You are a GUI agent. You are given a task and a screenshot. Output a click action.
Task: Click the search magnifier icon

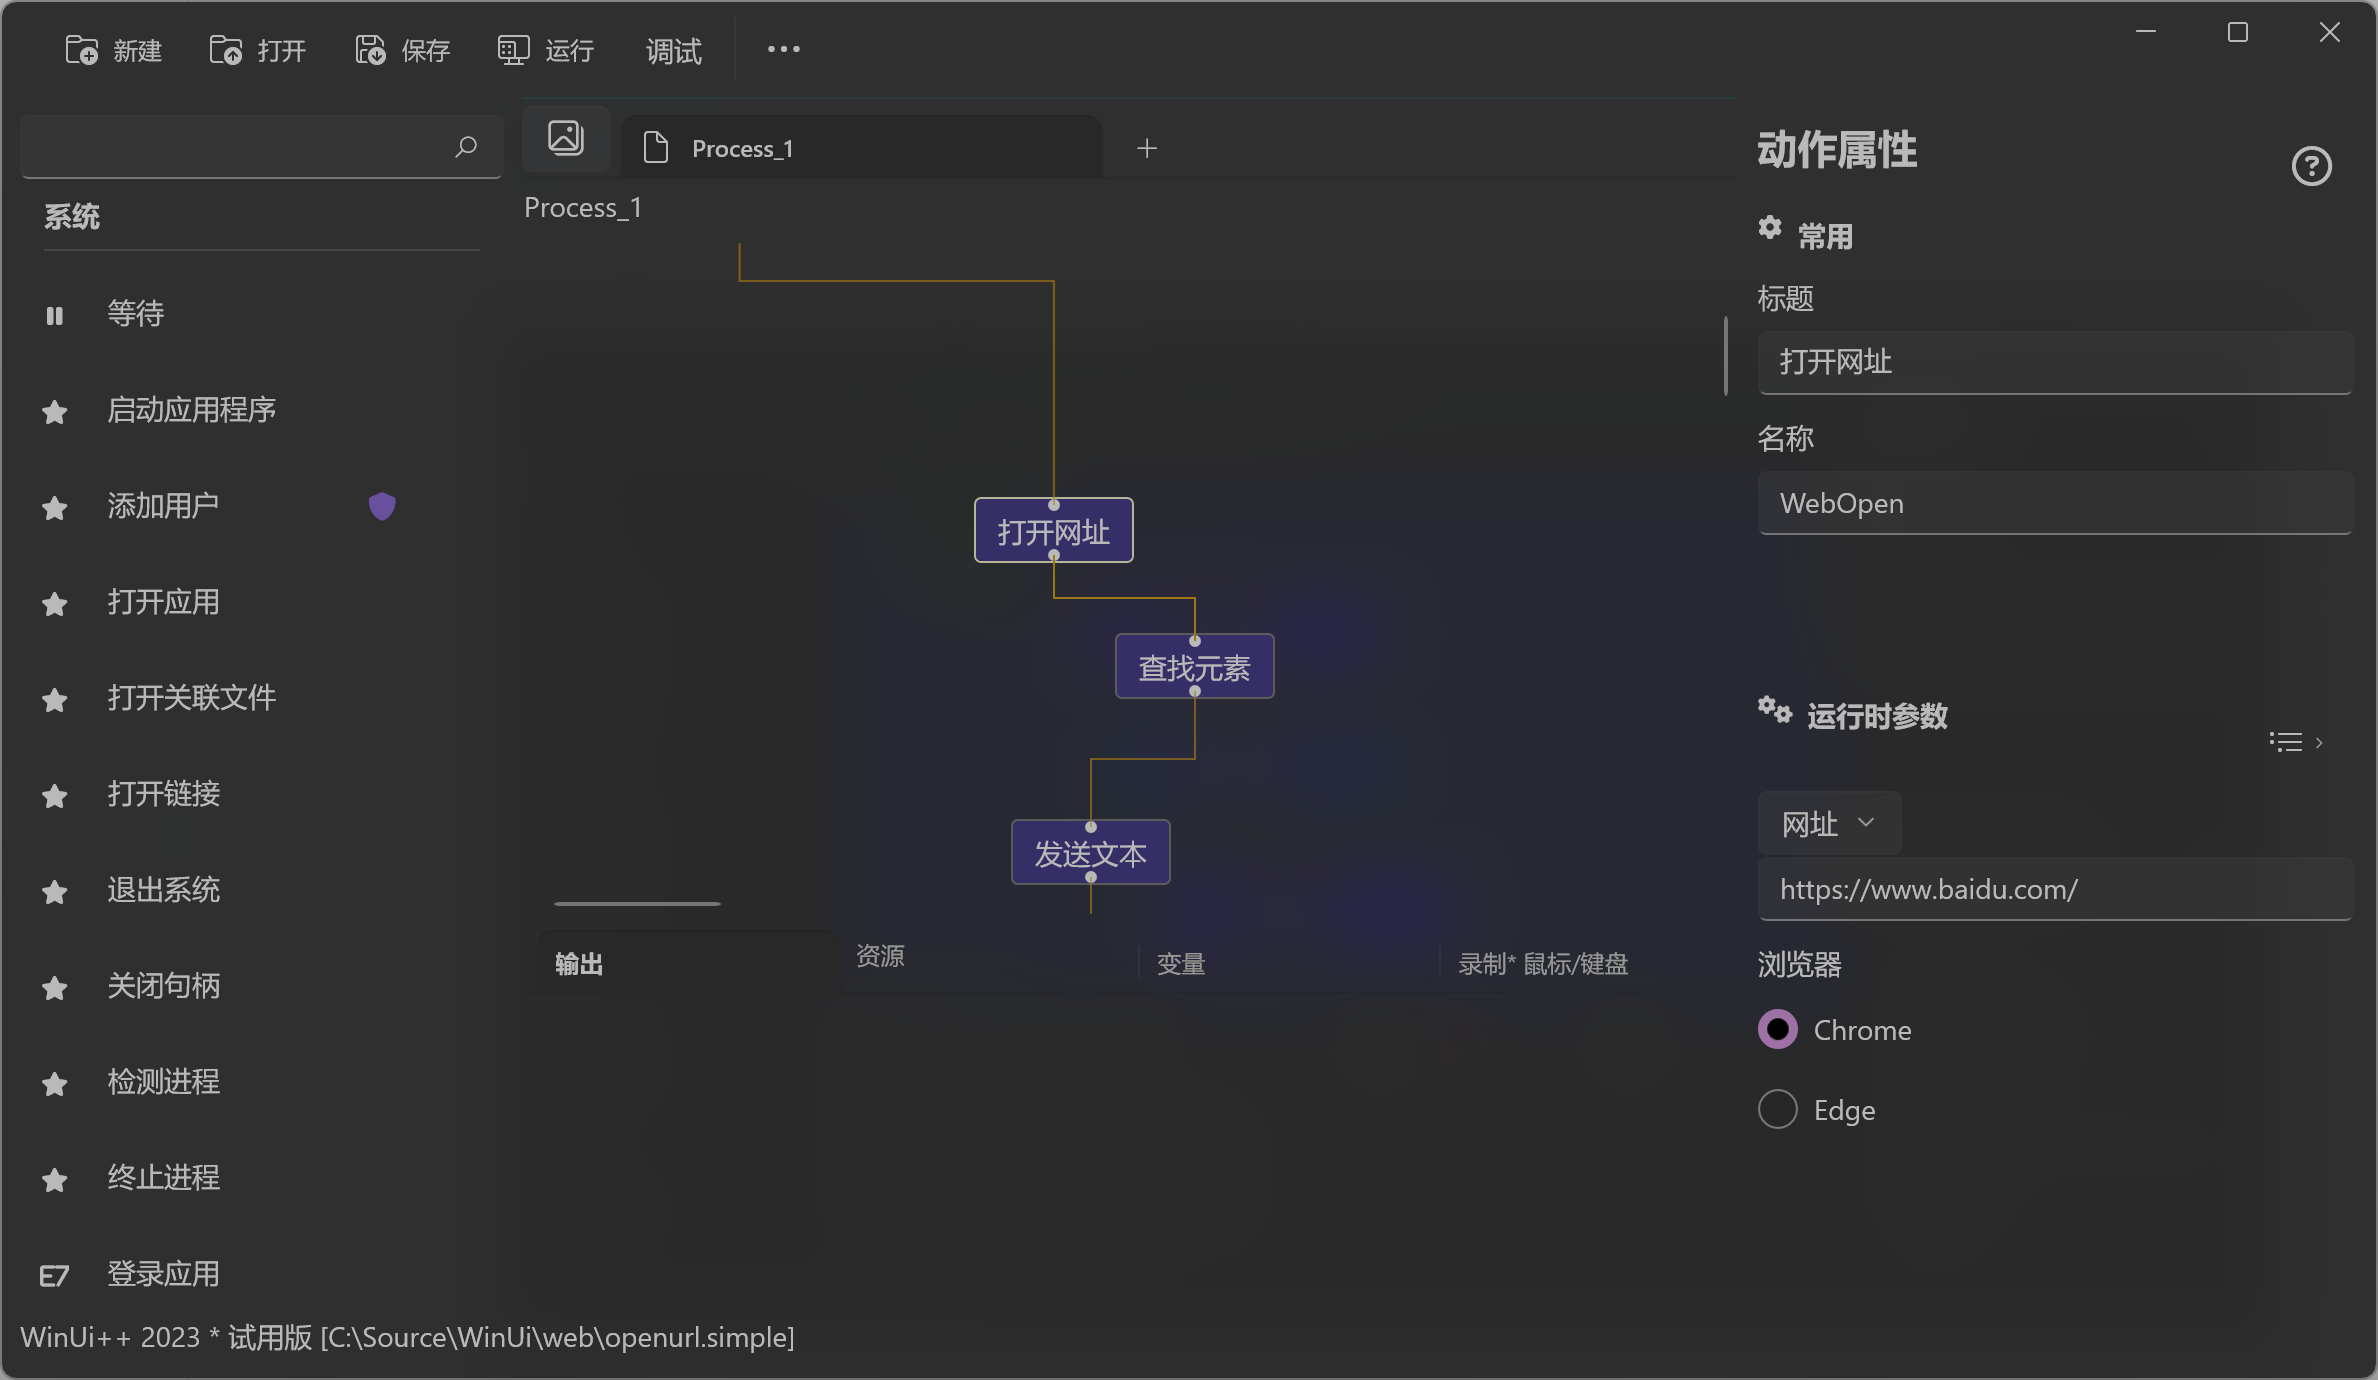465,147
